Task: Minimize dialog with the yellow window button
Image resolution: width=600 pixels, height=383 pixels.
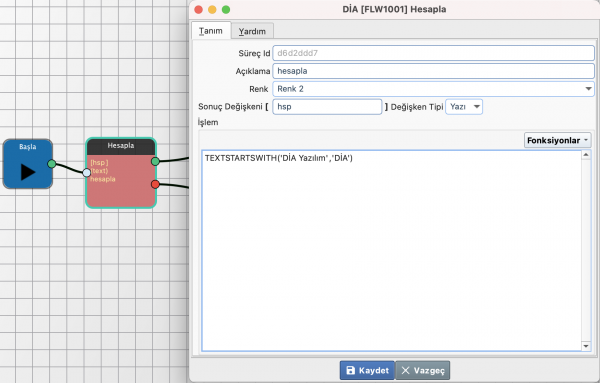Action: click(x=212, y=10)
